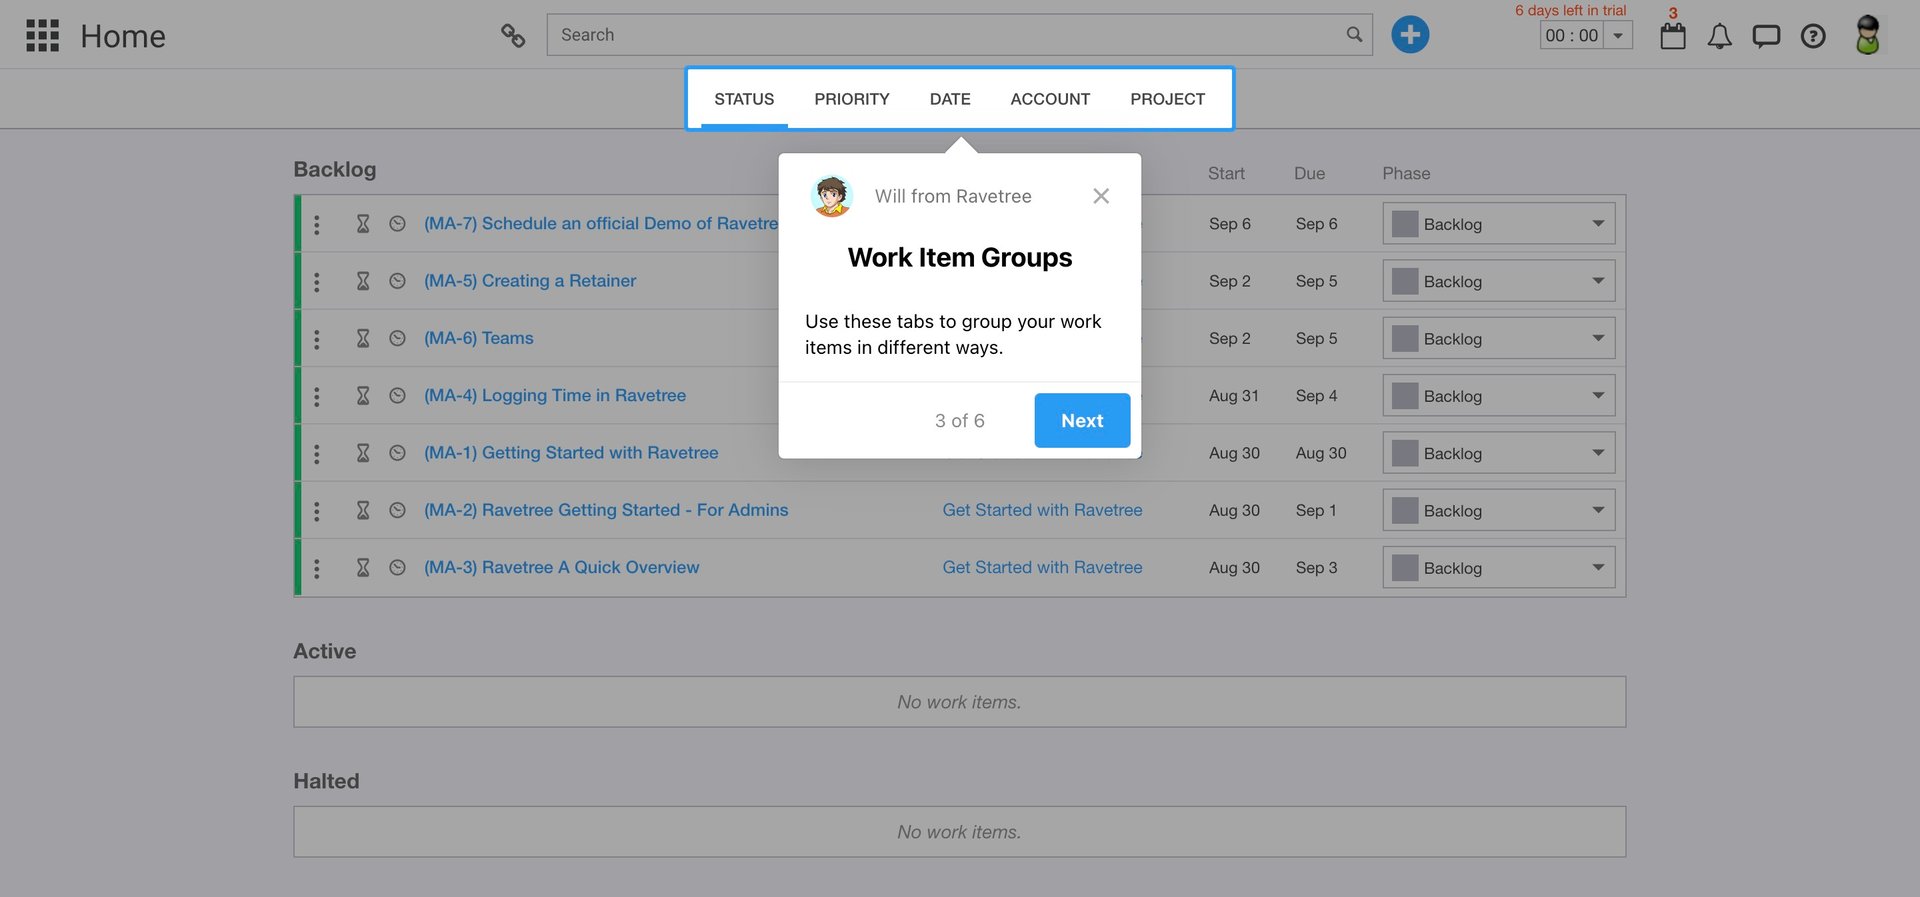Open Phase dropdown for MA-5 row
This screenshot has height=897, width=1920.
click(1498, 281)
